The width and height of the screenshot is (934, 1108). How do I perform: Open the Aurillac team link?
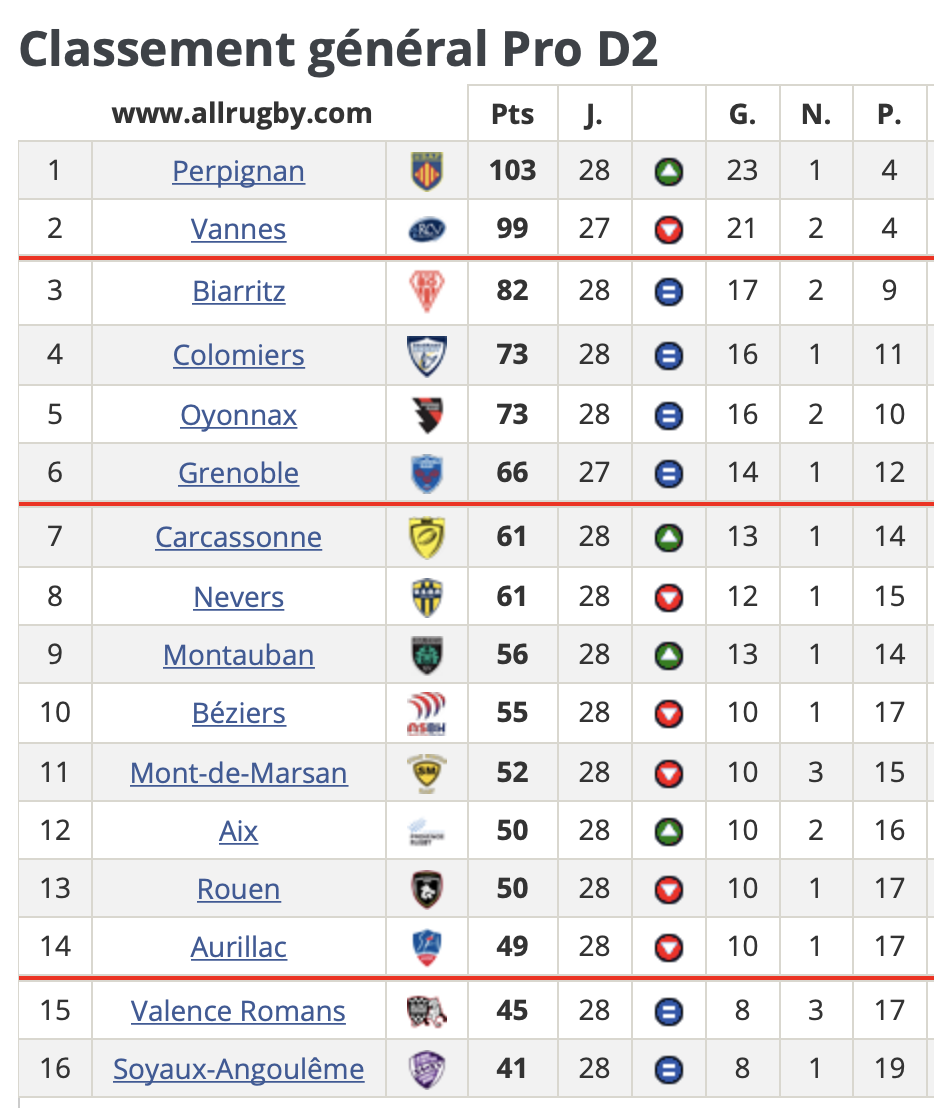[x=239, y=947]
